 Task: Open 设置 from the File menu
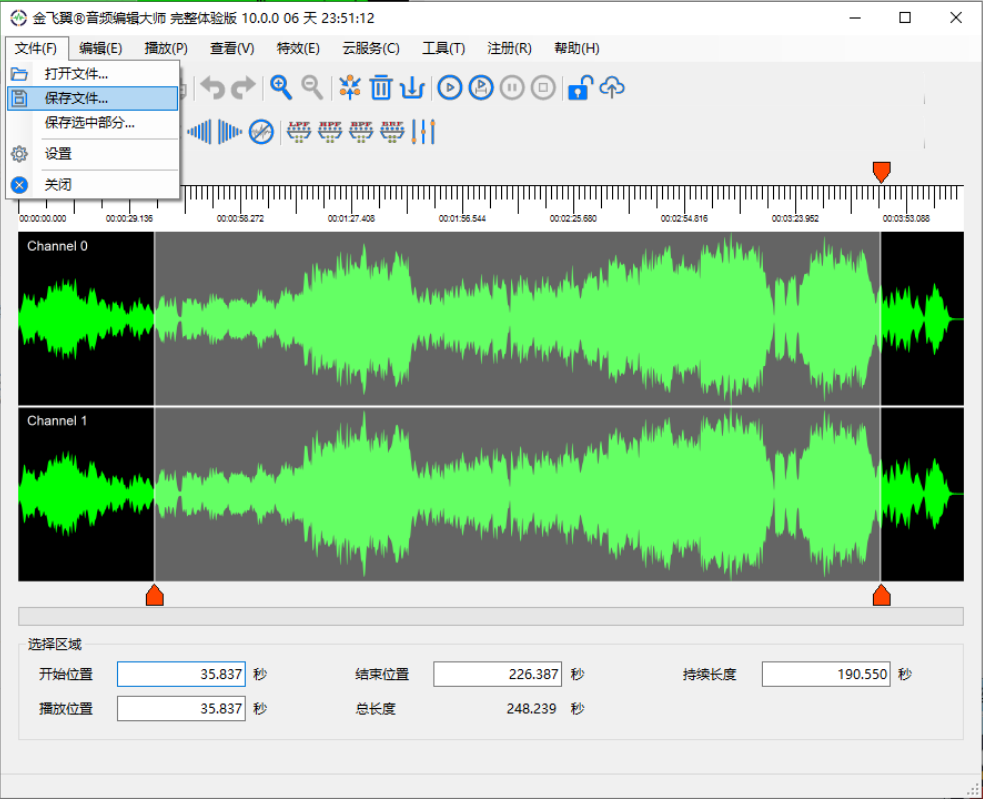click(x=58, y=154)
